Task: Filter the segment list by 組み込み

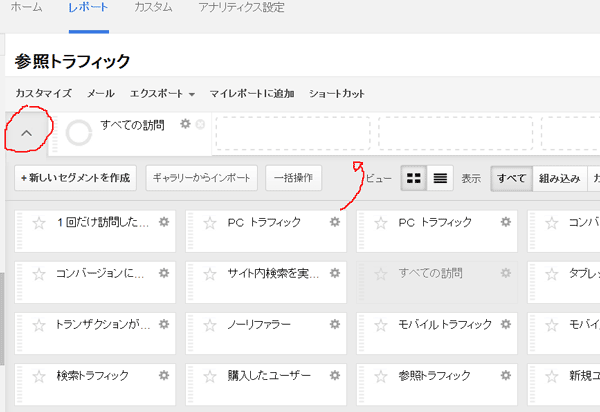Action: tap(559, 178)
